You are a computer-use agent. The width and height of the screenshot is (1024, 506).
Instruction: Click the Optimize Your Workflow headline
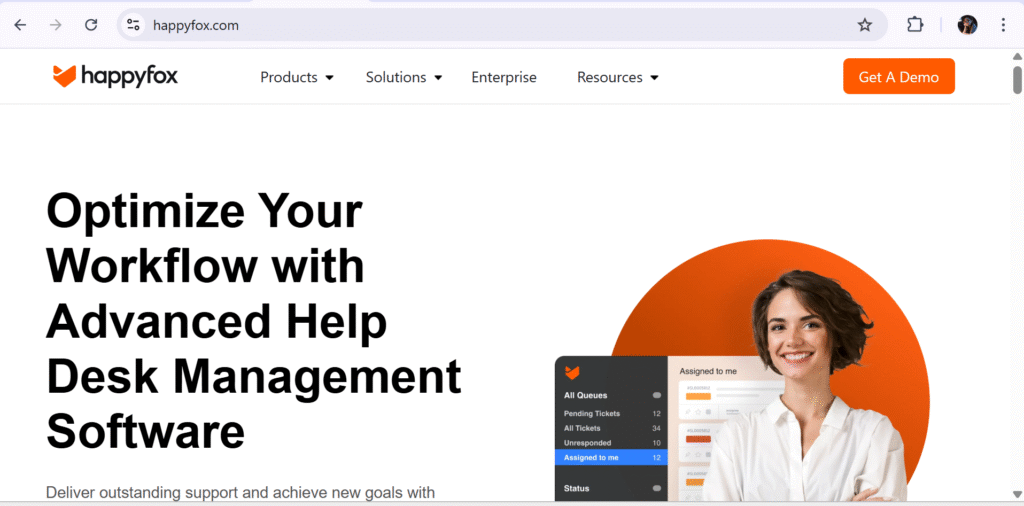point(253,321)
